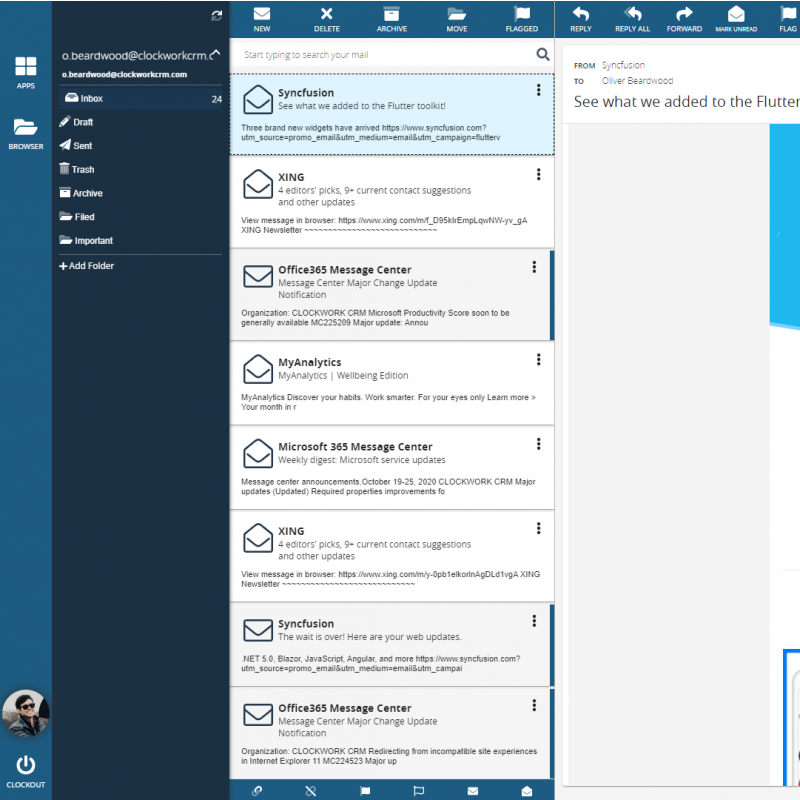Open the user profile avatar
The image size is (800, 800).
click(26, 713)
